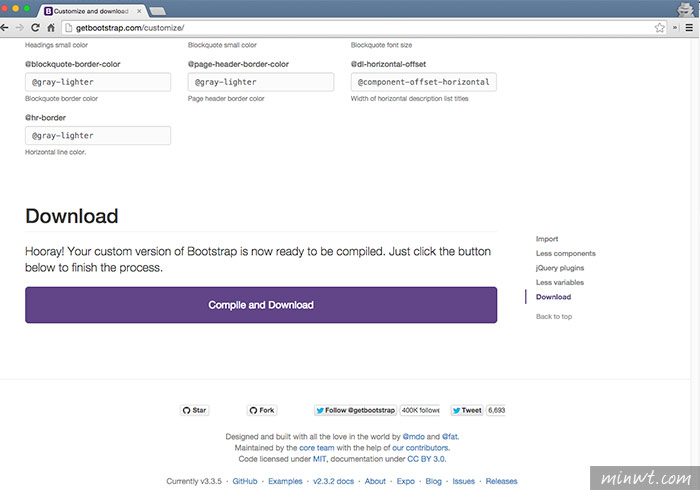
Task: Open the footer Issues link
Action: pos(463,481)
